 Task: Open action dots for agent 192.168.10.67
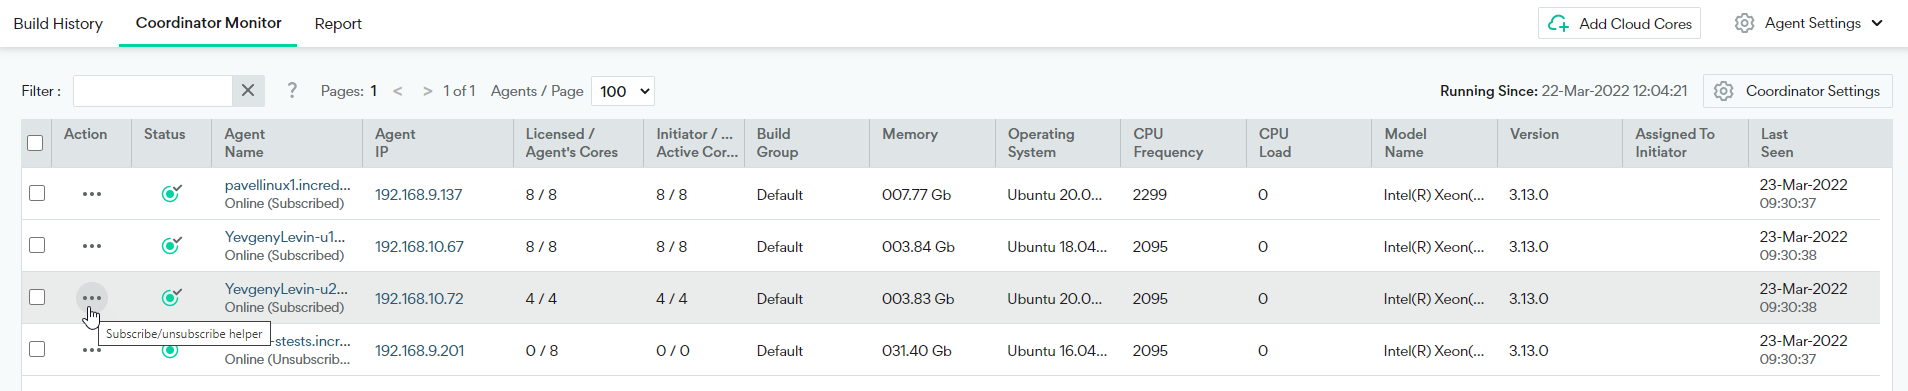point(92,246)
